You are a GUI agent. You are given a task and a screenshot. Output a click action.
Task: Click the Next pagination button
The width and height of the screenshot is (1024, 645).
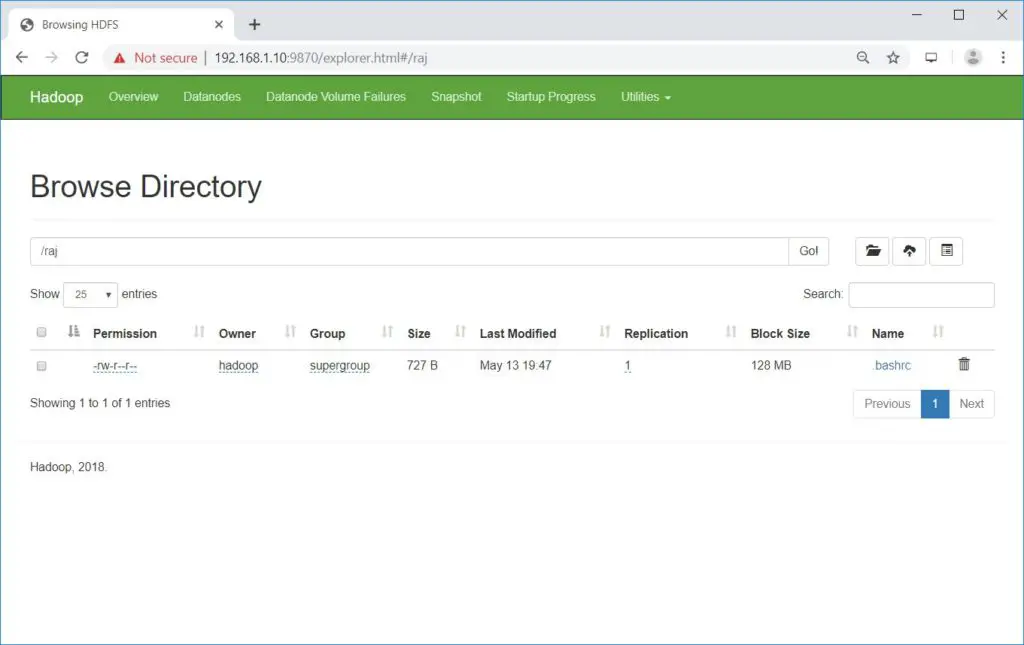pyautogui.click(x=971, y=404)
